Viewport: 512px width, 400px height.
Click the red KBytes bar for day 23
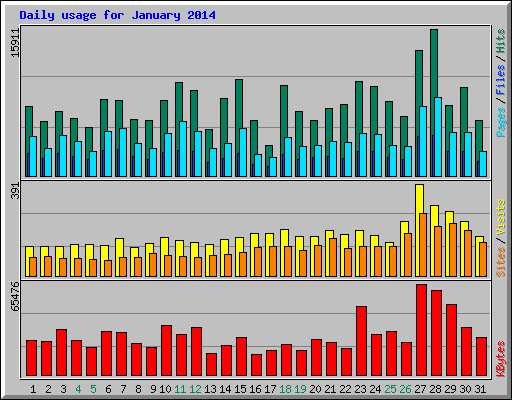pyautogui.click(x=361, y=341)
